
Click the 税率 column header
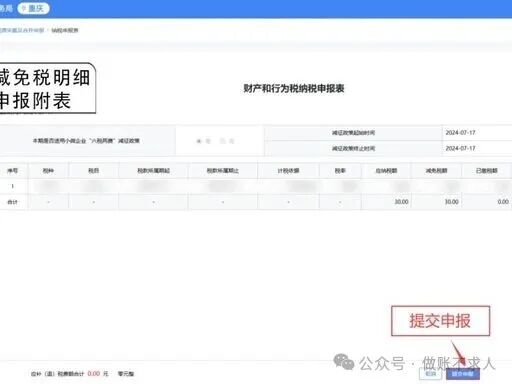click(340, 171)
